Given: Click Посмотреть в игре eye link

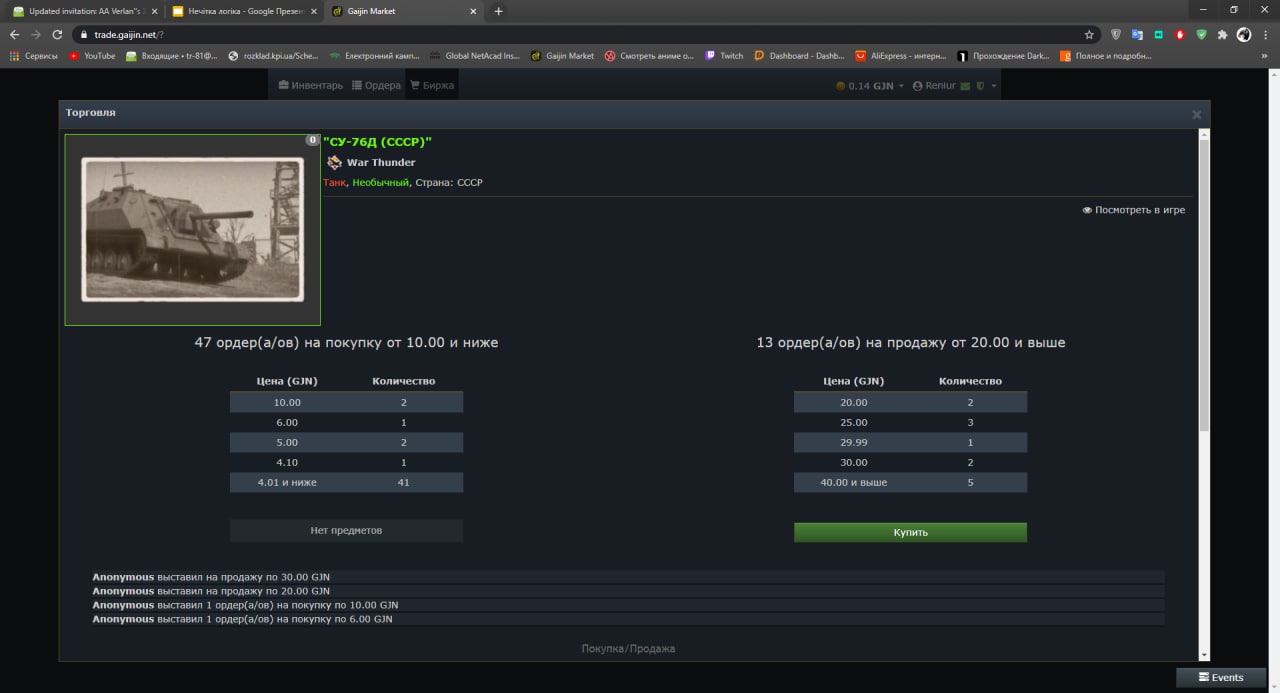Looking at the screenshot, I should (x=1133, y=210).
